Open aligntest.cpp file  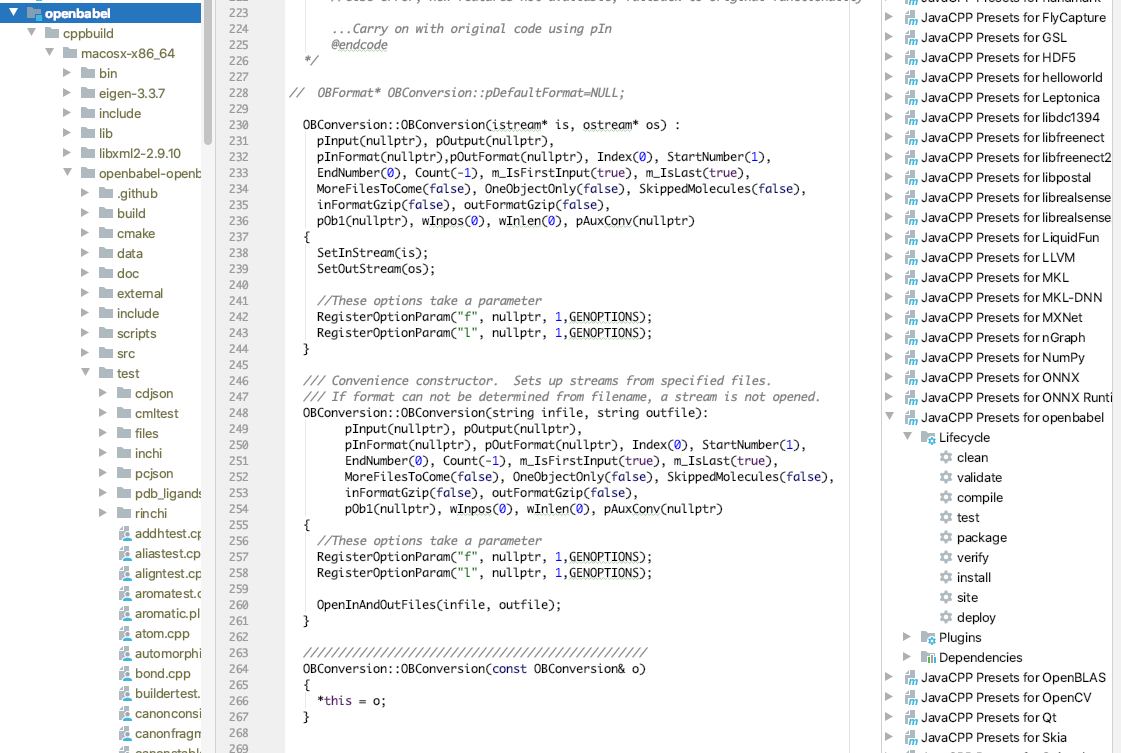tap(168, 574)
